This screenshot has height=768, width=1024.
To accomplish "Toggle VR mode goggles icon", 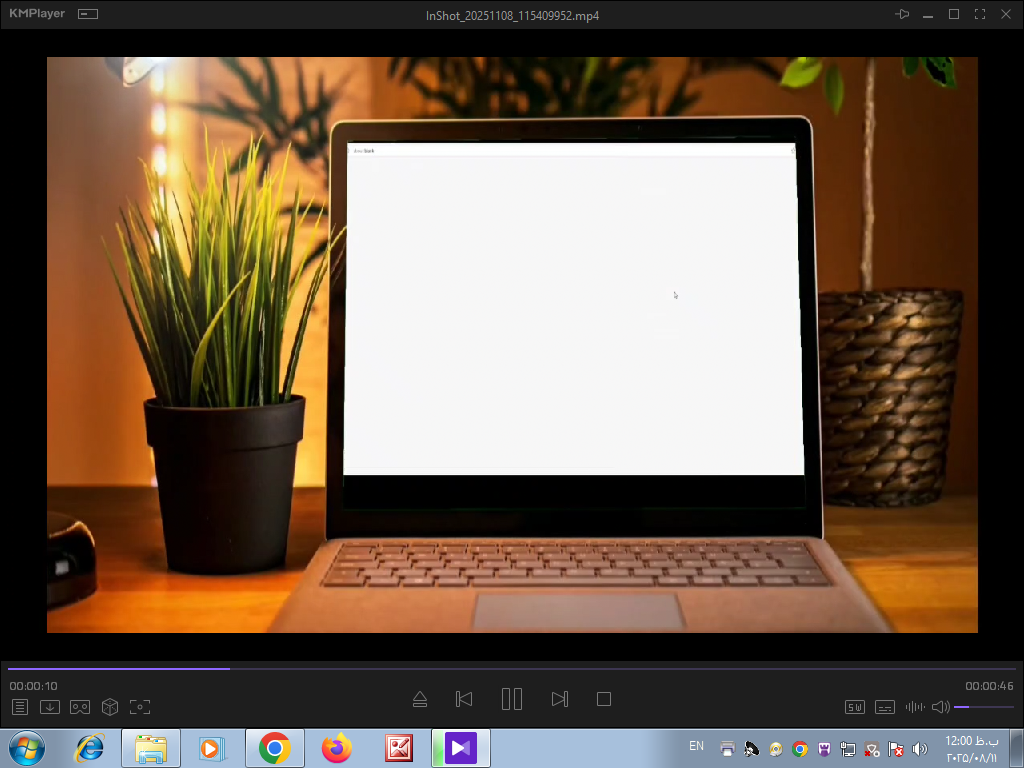I will click(x=80, y=707).
